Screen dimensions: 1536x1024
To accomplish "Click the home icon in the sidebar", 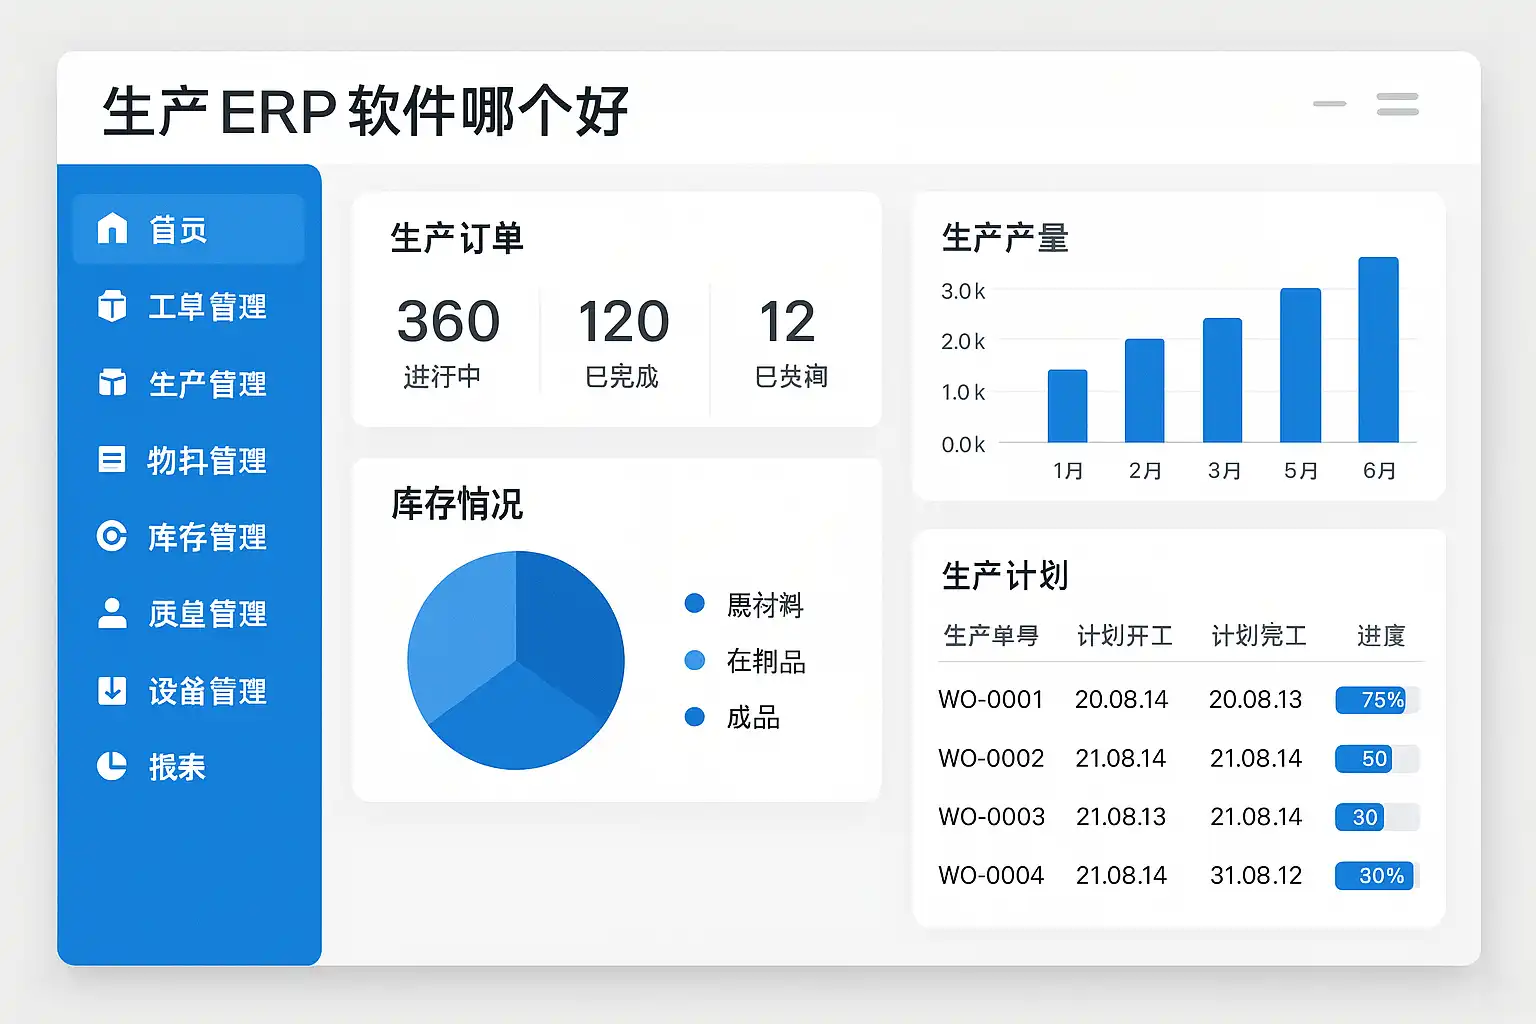I will 112,229.
